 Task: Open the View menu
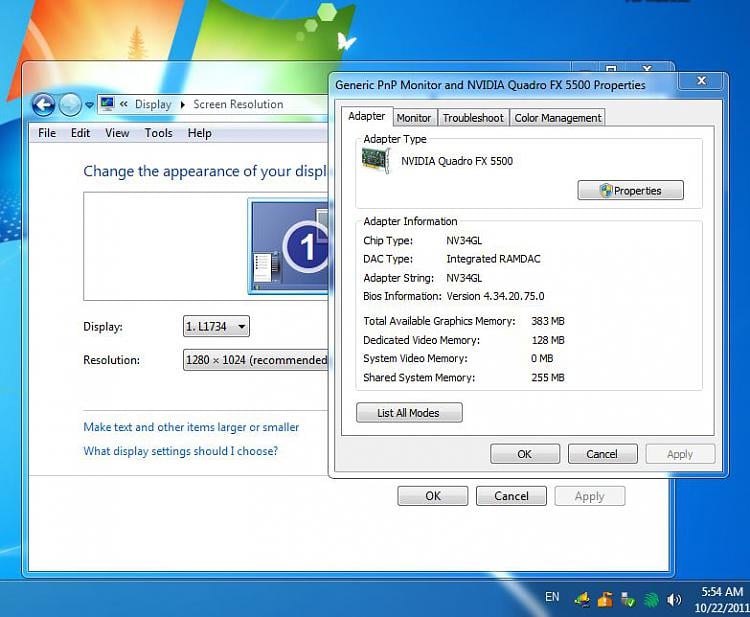[117, 133]
